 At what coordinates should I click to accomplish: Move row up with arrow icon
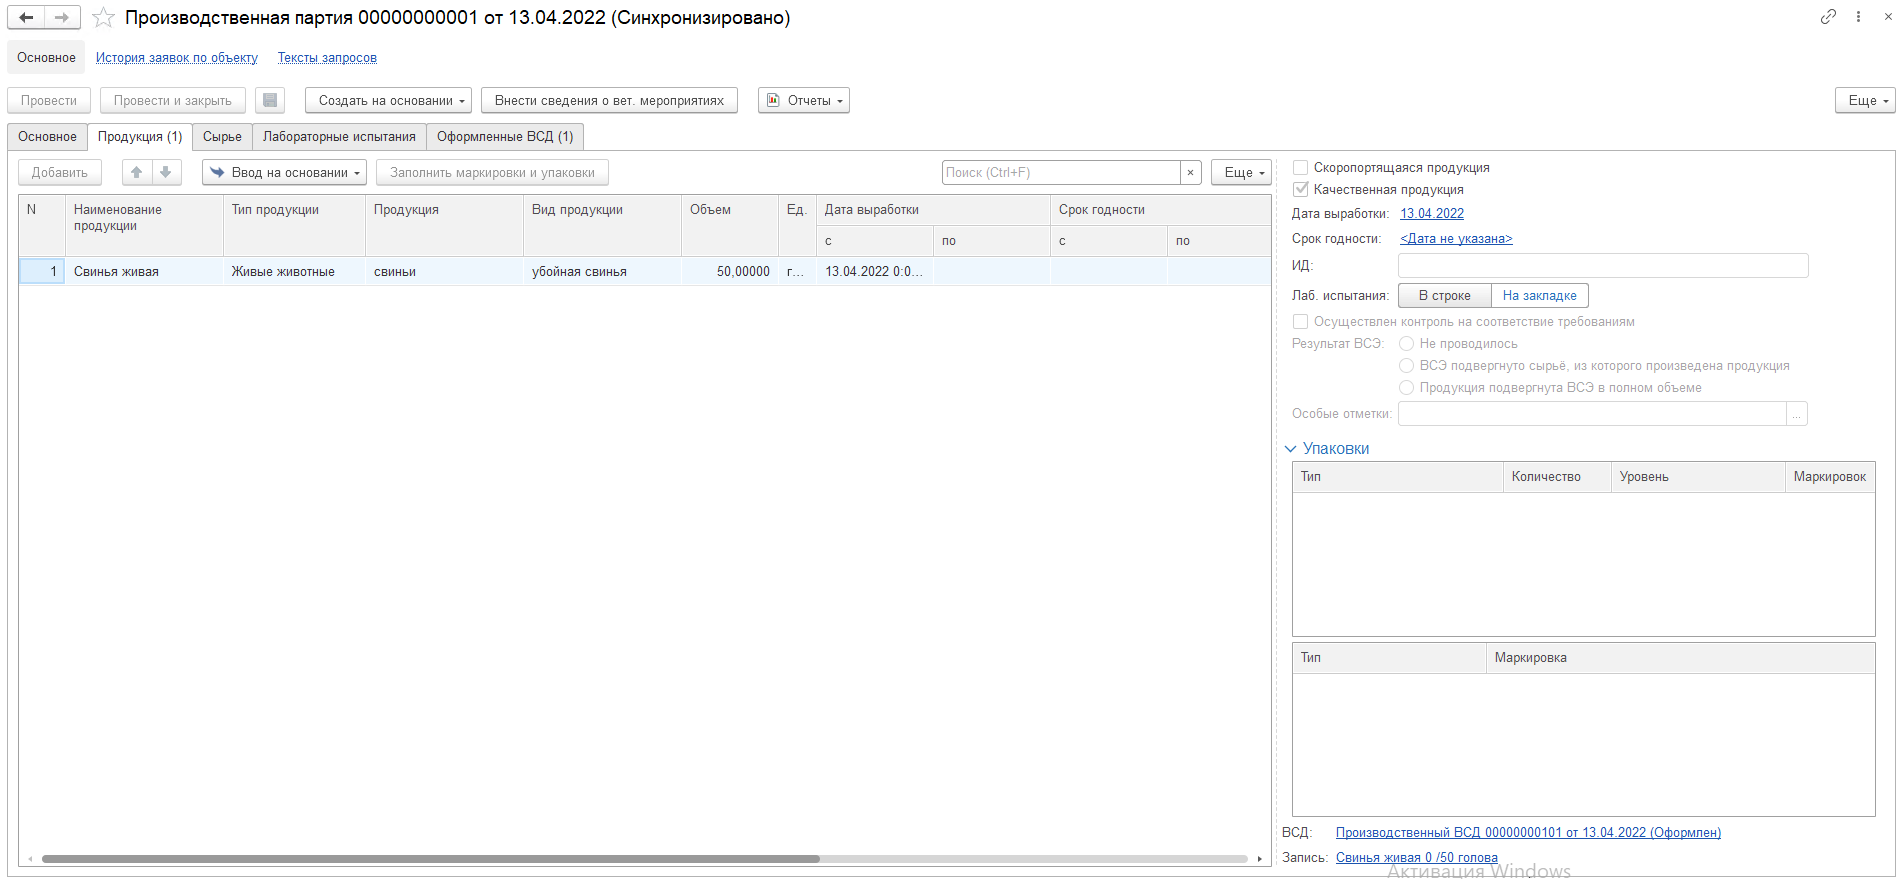137,172
